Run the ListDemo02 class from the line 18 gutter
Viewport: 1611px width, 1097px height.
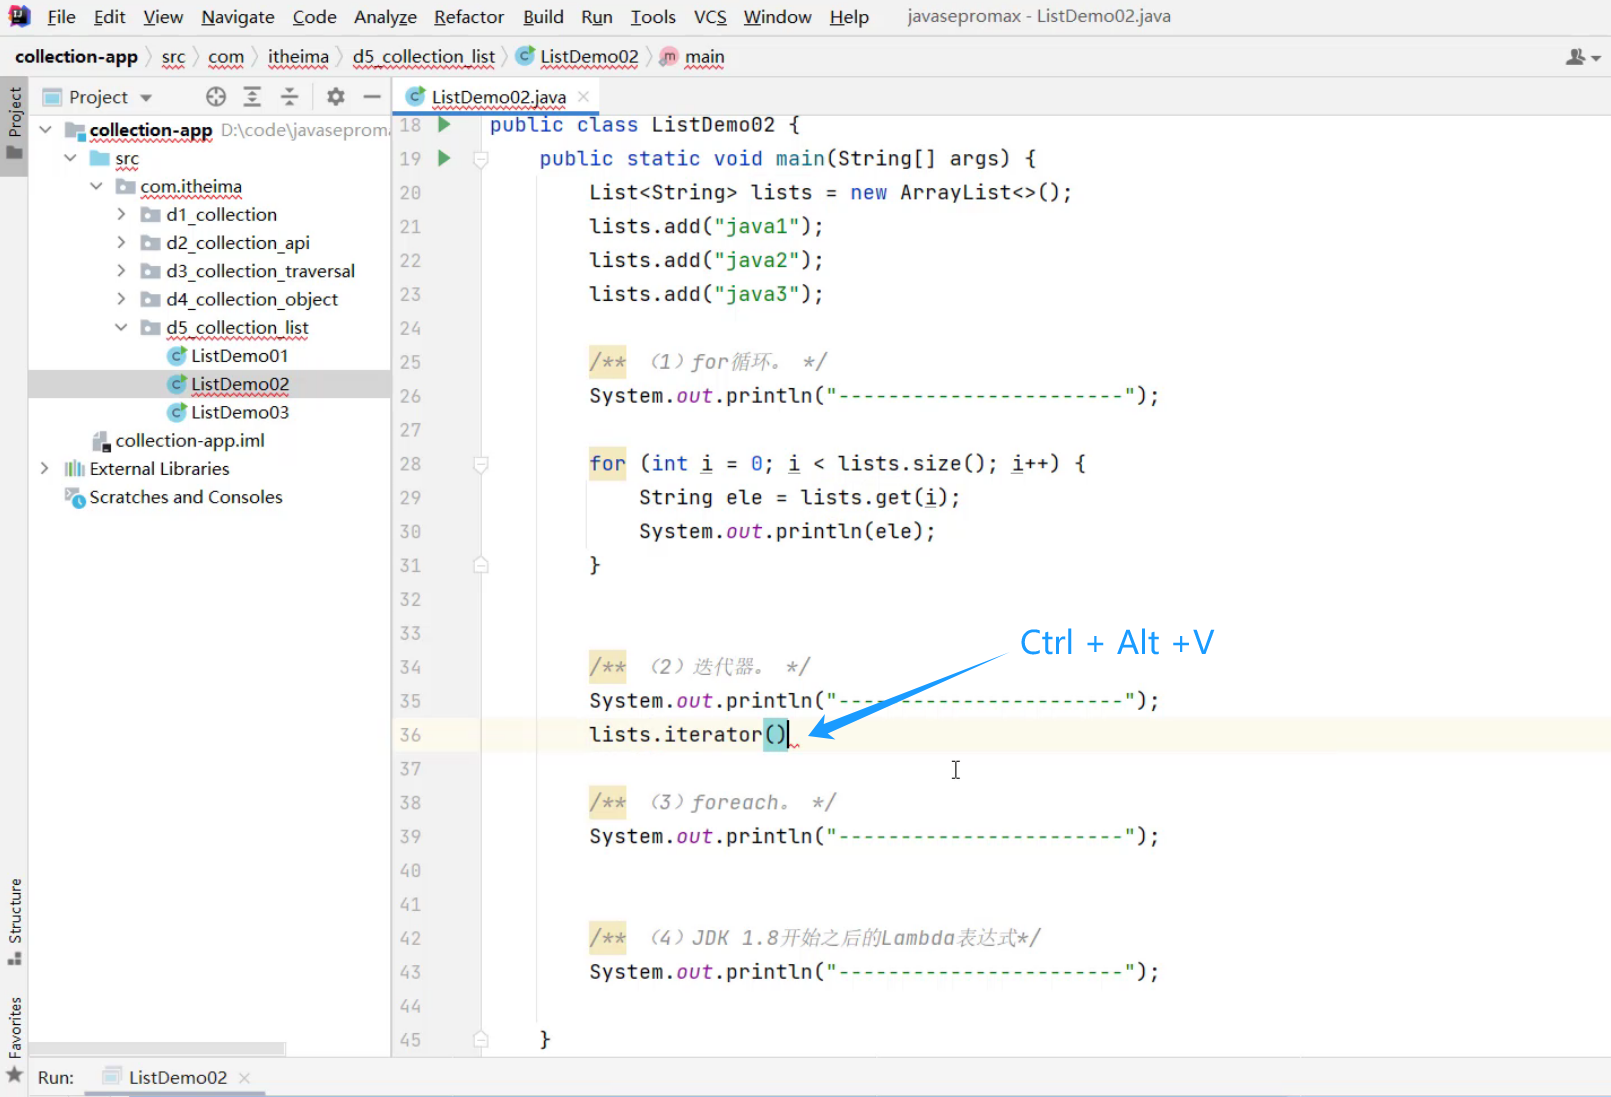click(445, 125)
